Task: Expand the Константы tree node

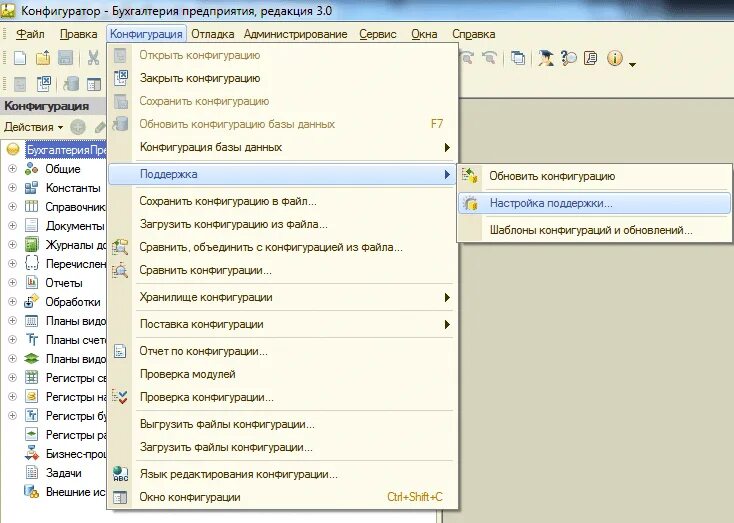Action: [13, 188]
